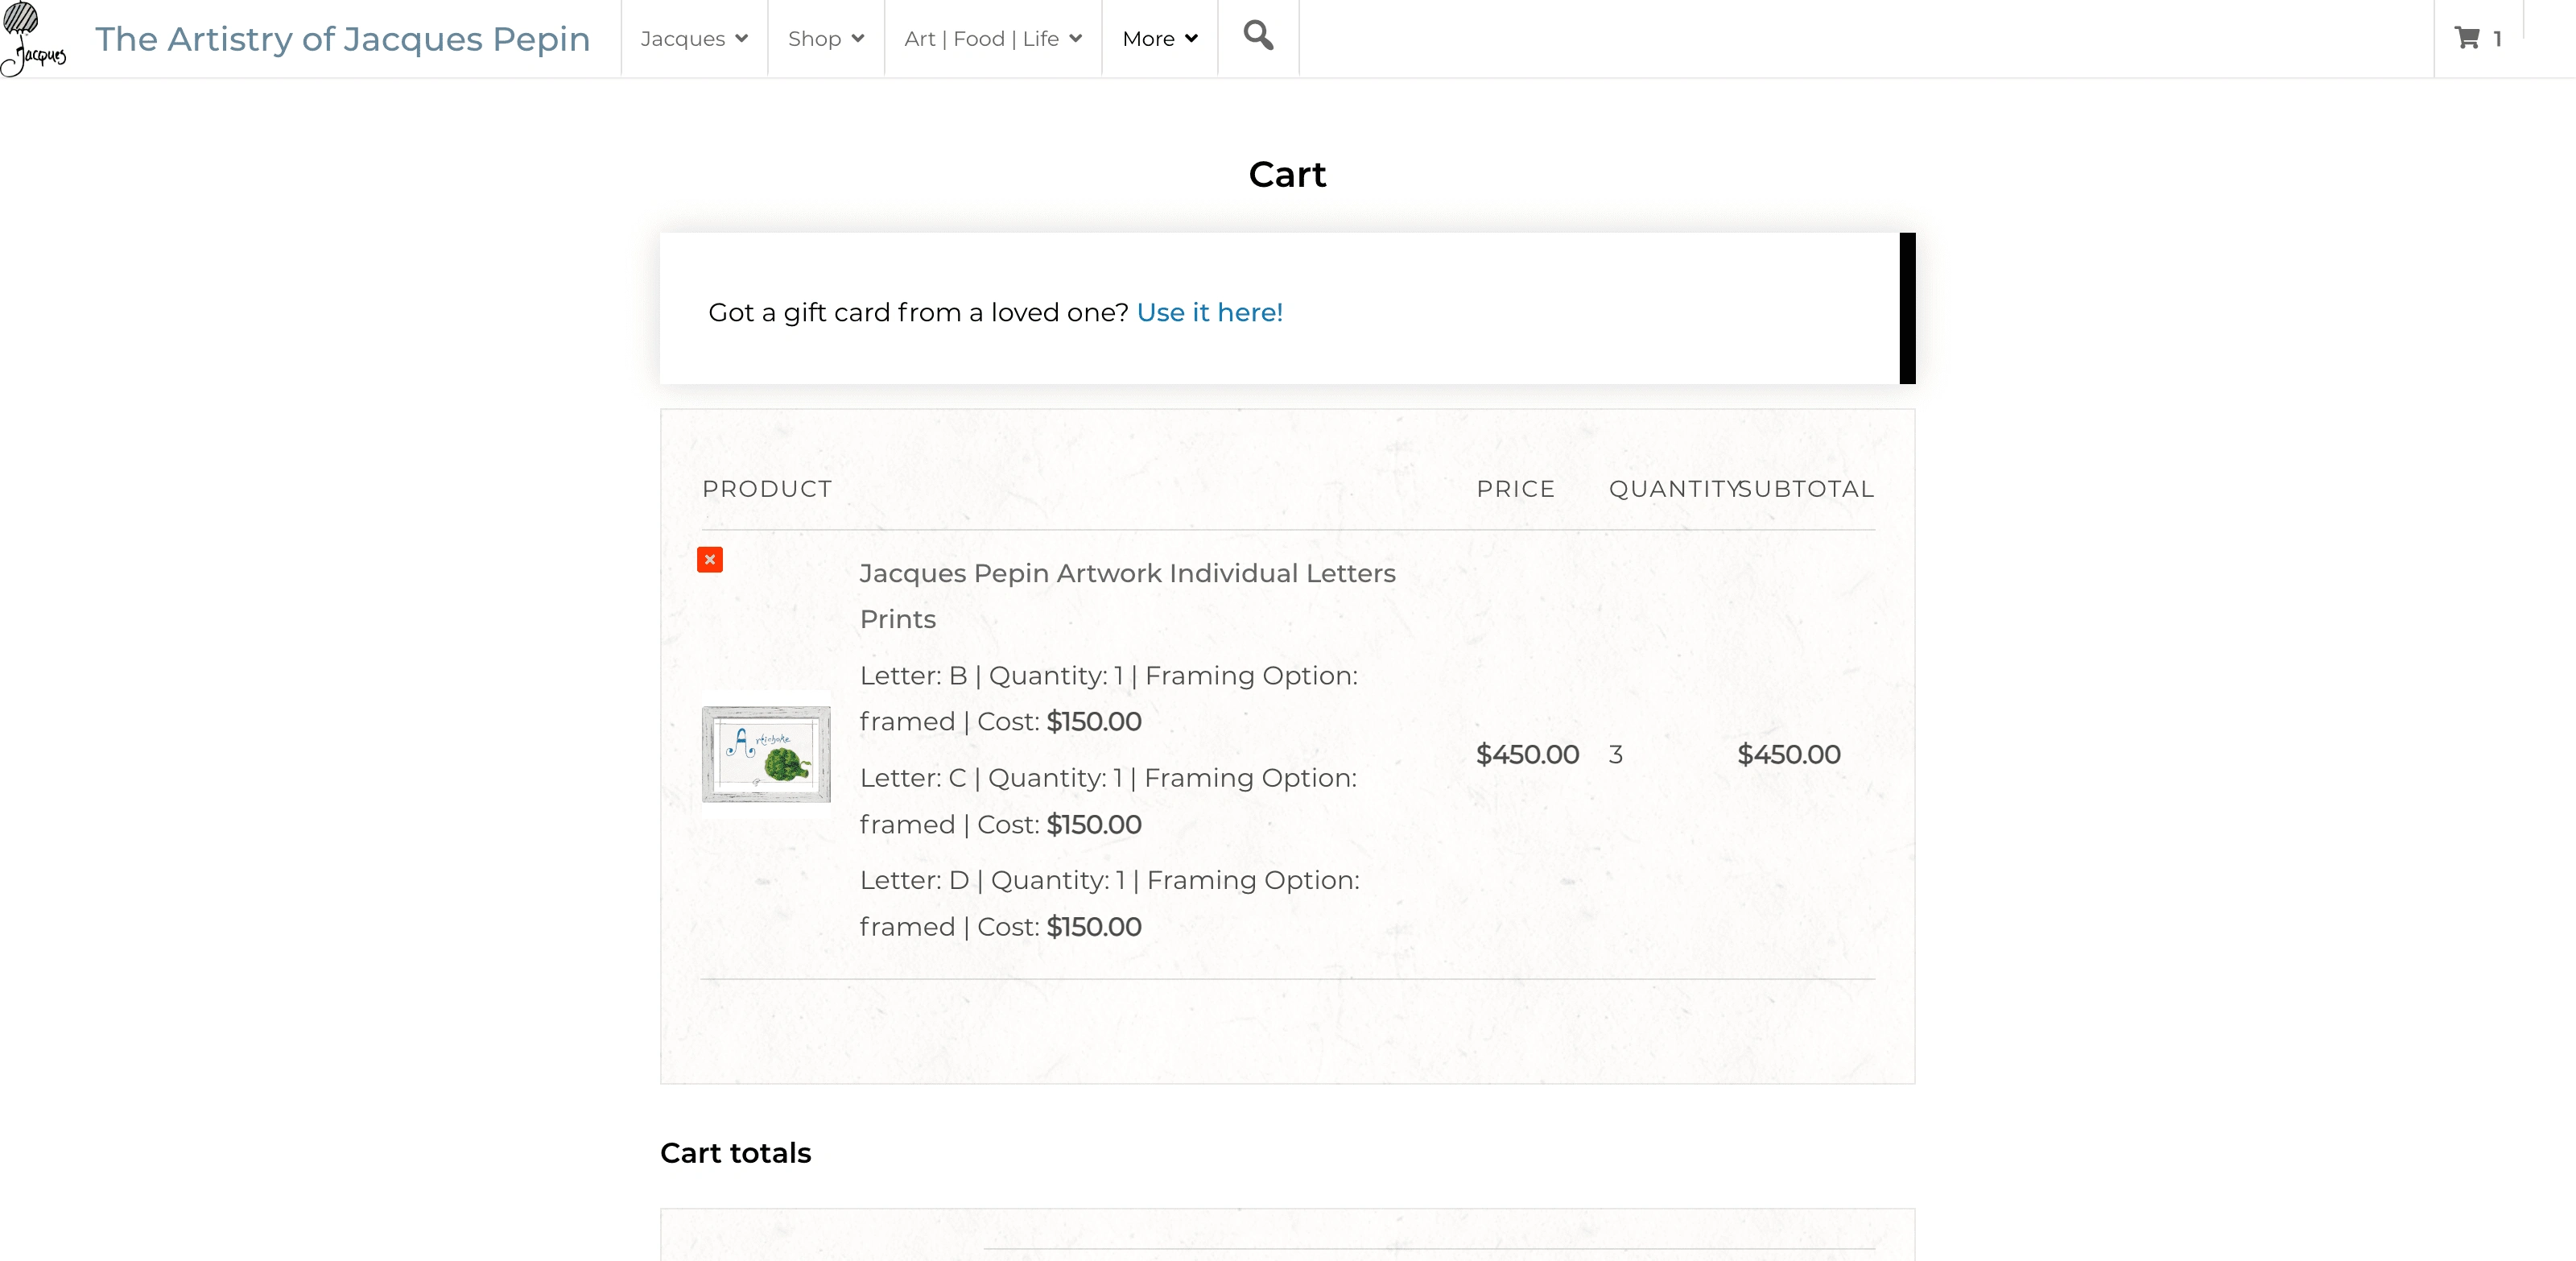Select the Letter: D framed detail line

[x=1110, y=903]
